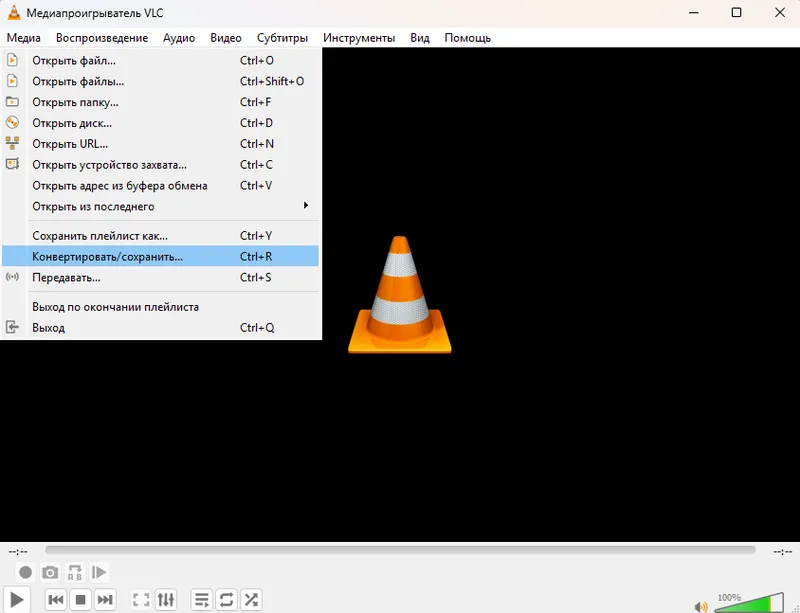
Task: Click the 'Открыть файлы...' icon in the menu
Action: click(12, 81)
